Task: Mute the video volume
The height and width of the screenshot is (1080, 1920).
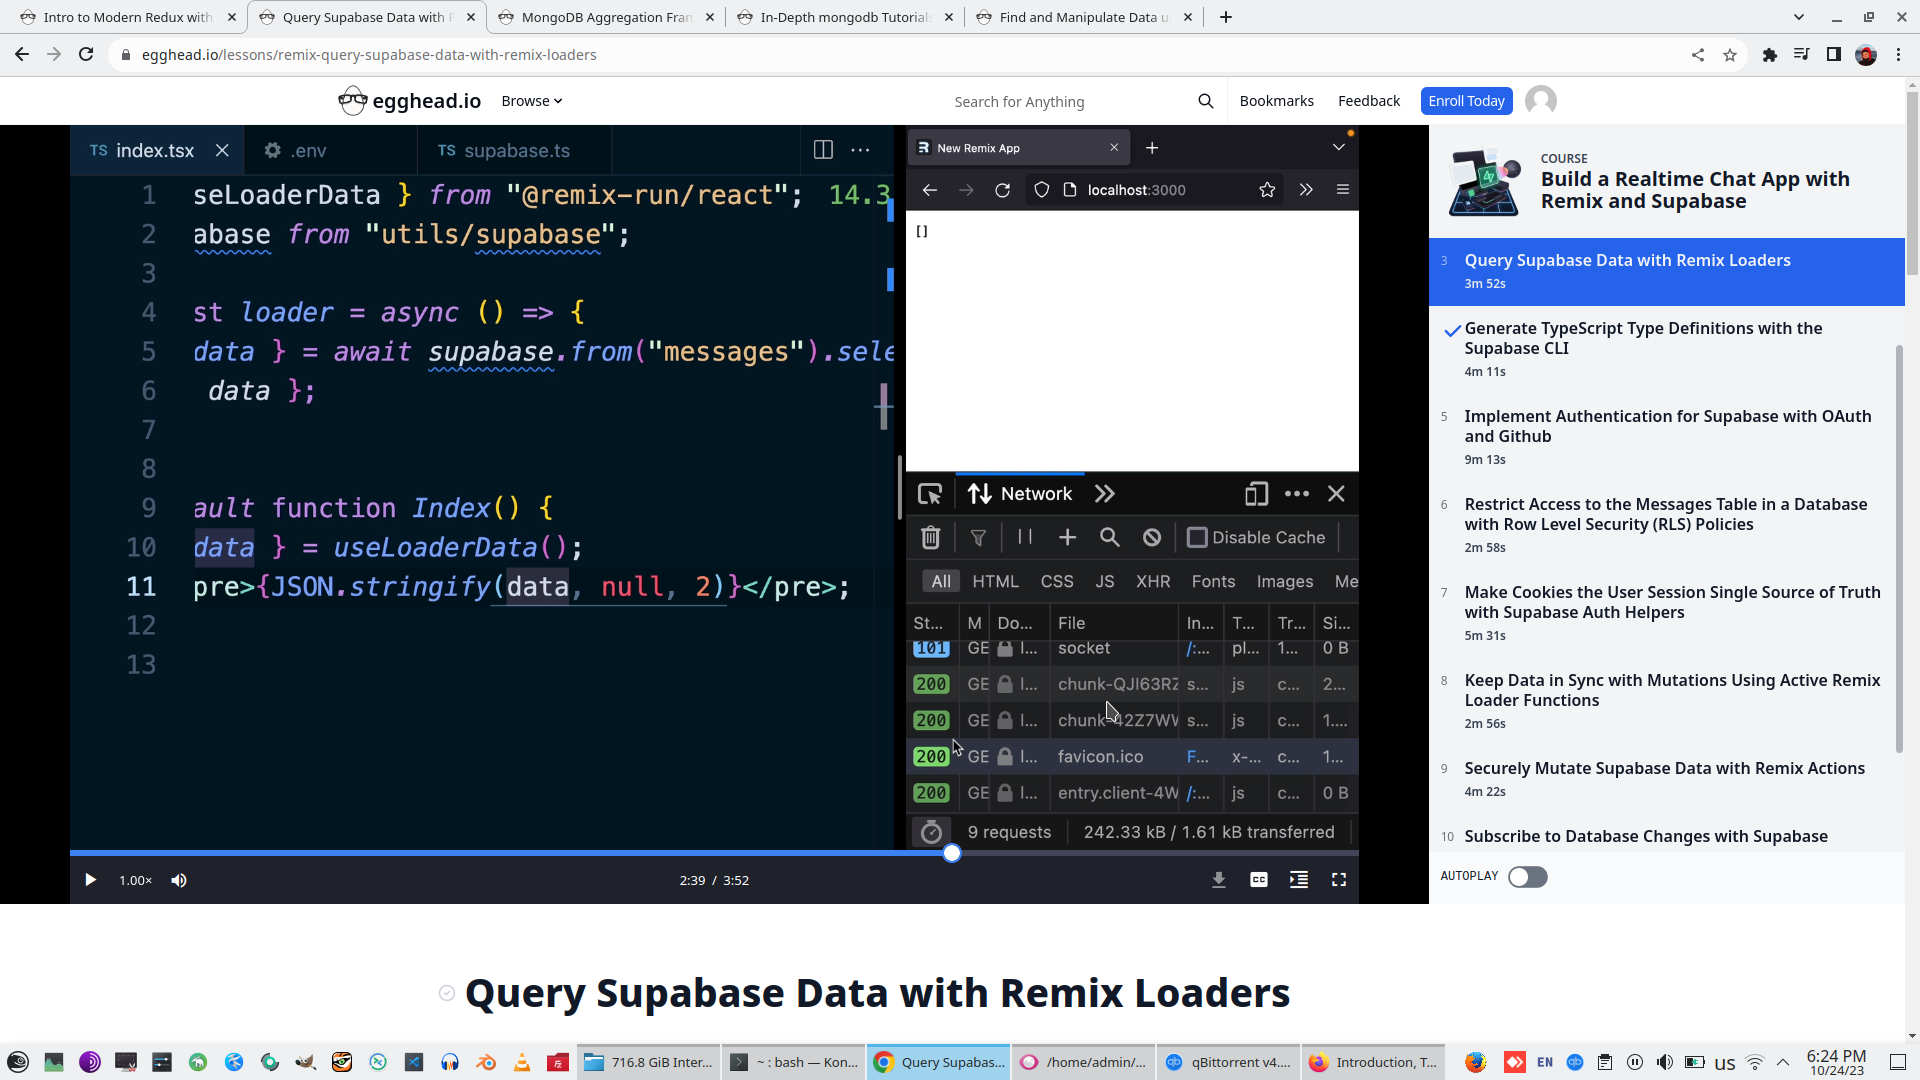Action: click(179, 880)
